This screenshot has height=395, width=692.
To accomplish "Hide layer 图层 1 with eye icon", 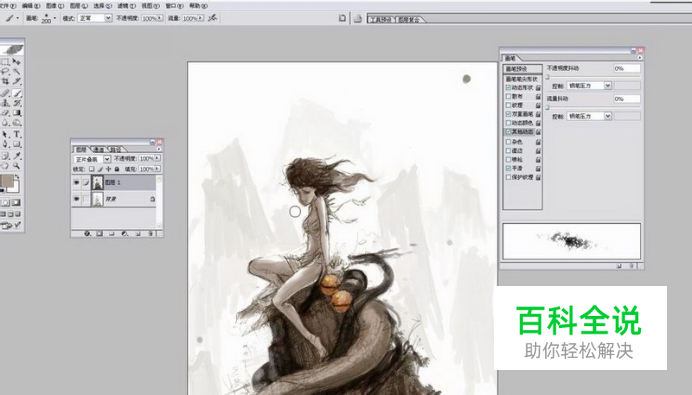I will (x=76, y=182).
